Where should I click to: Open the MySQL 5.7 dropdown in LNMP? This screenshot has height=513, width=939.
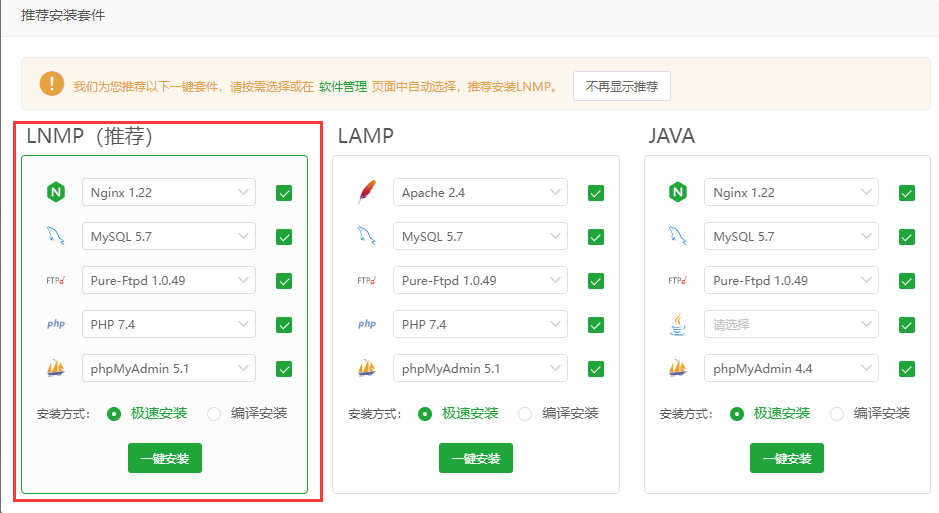pyautogui.click(x=169, y=236)
